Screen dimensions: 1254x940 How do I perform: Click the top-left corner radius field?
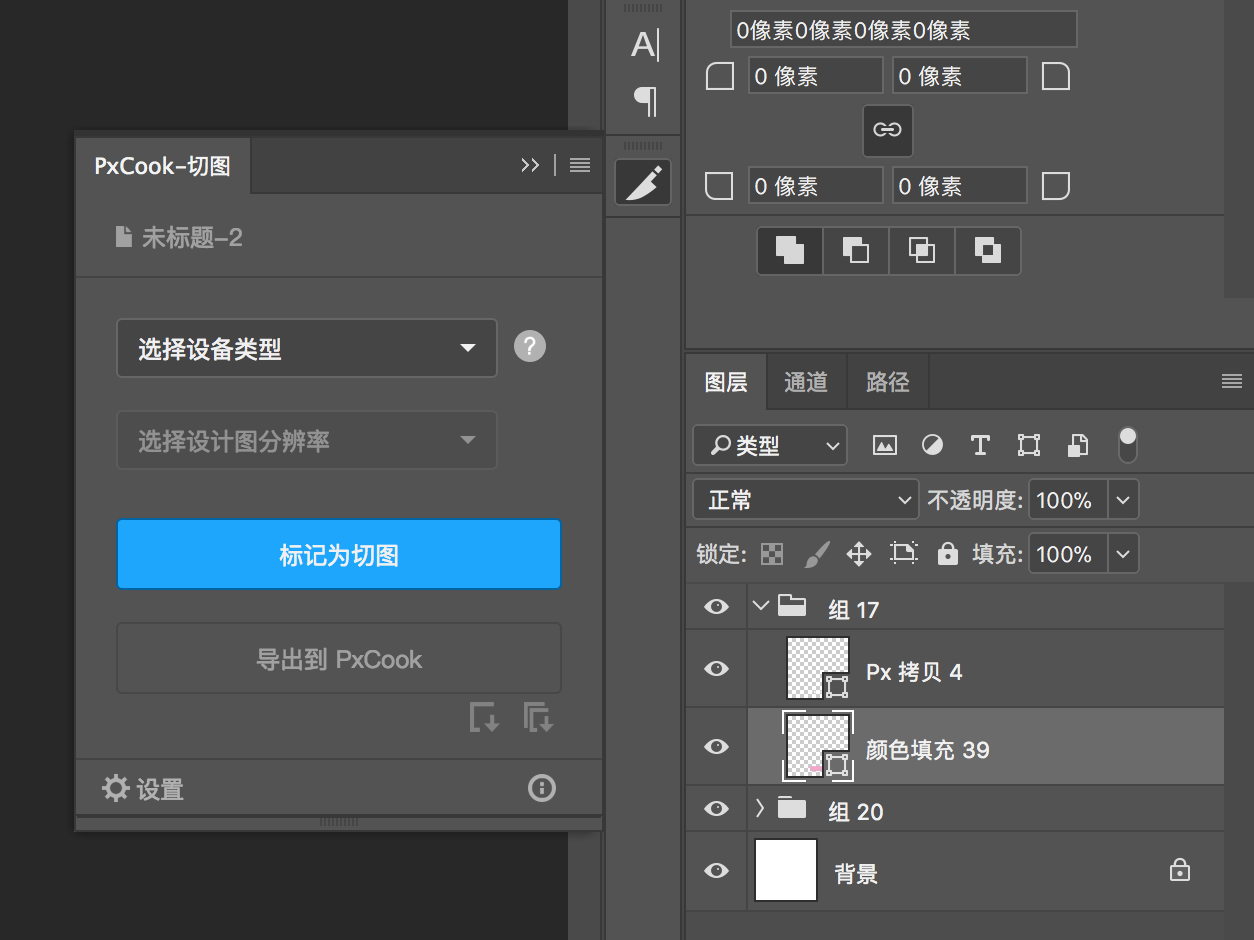pos(816,76)
